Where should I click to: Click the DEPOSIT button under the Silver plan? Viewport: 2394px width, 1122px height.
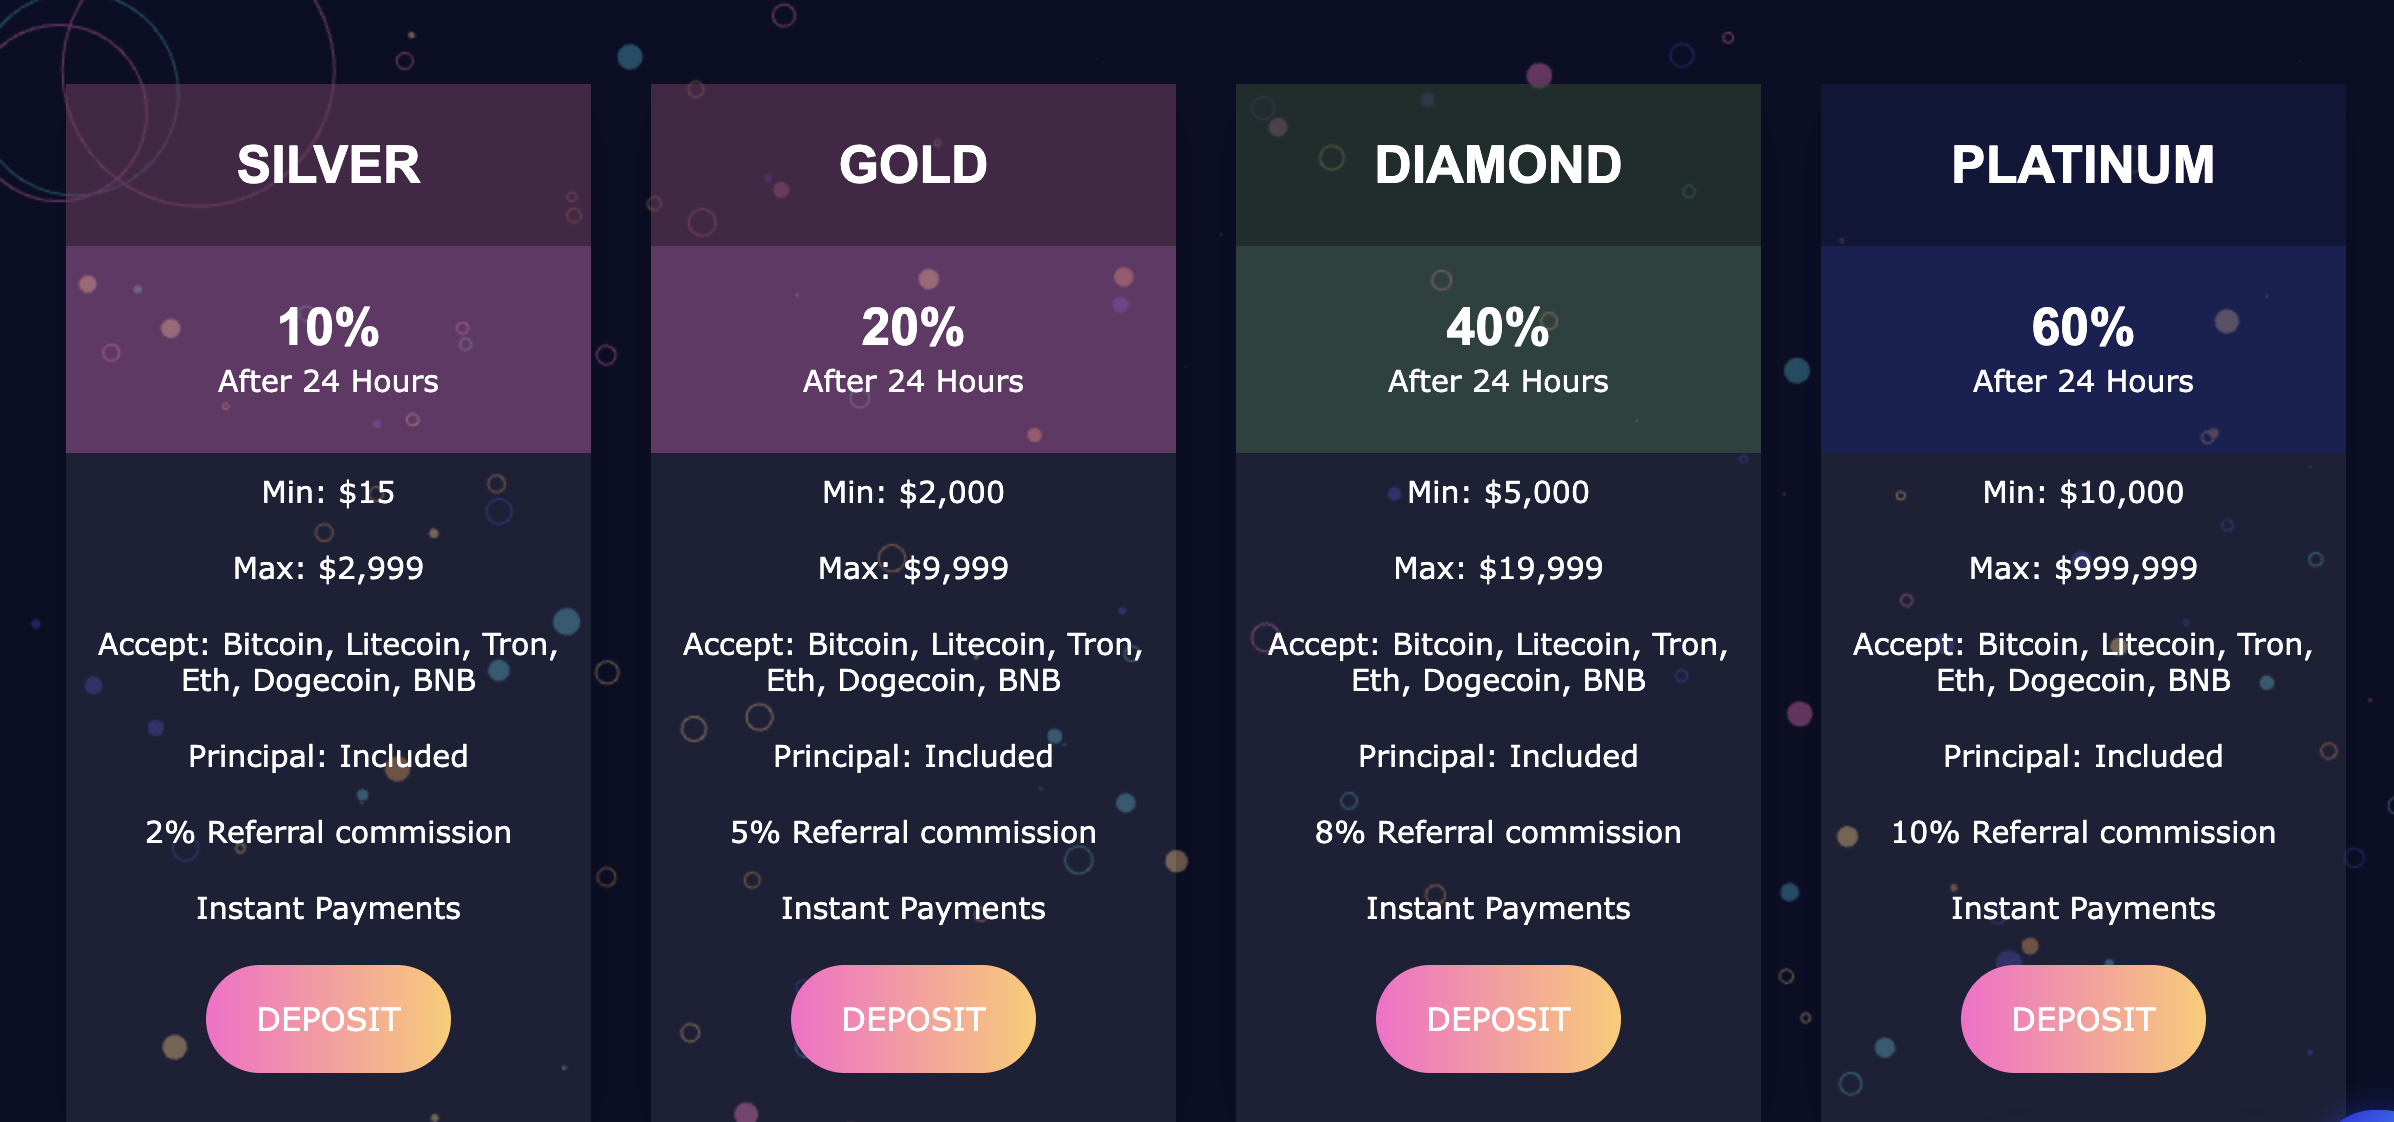pyautogui.click(x=328, y=1019)
